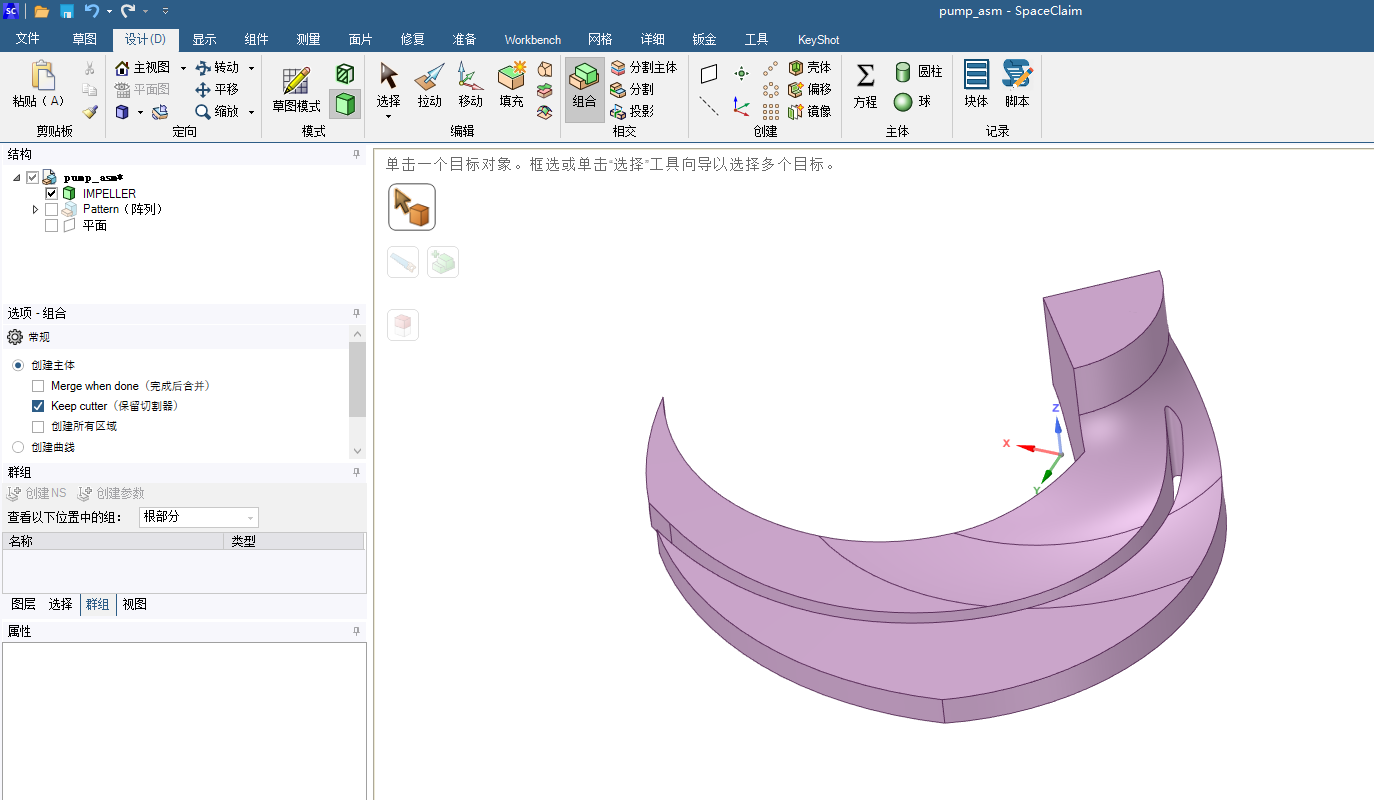The height and width of the screenshot is (800, 1374).
Task: Switch to the Workbench ribbon tab
Action: point(533,40)
